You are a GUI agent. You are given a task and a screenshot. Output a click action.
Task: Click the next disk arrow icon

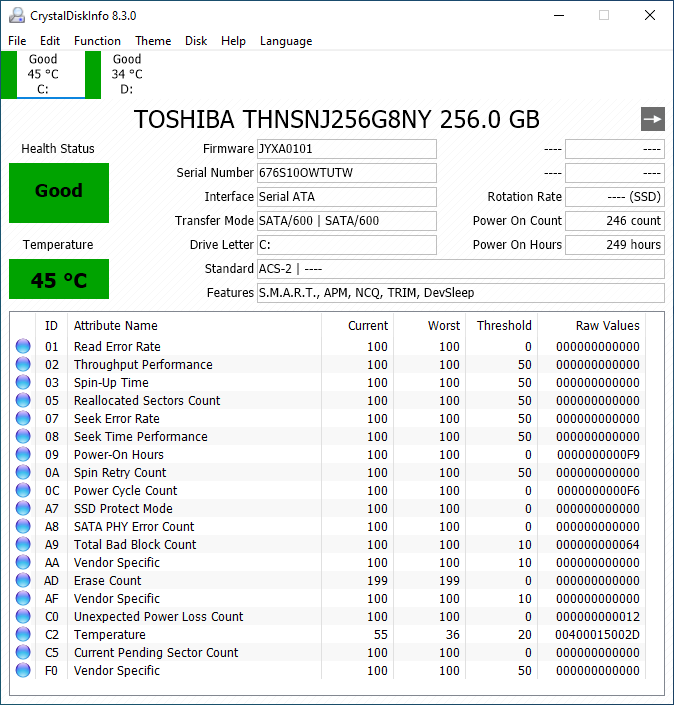(652, 120)
